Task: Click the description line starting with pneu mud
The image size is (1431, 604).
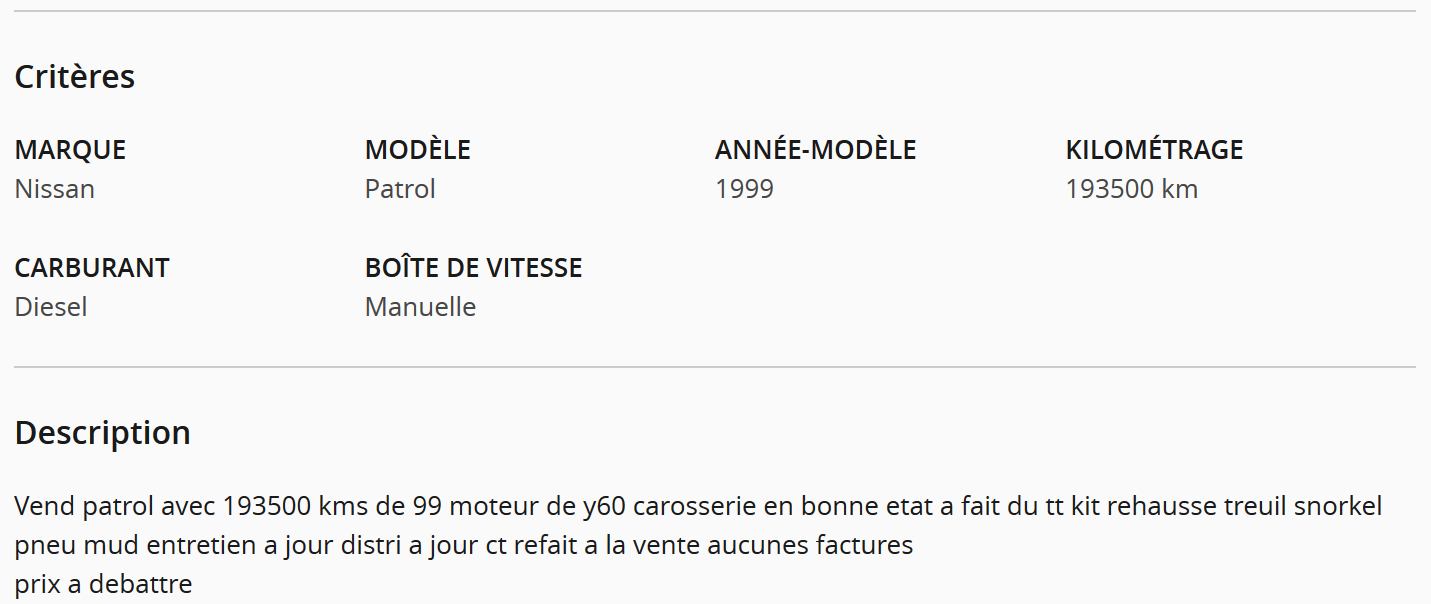Action: pos(464,545)
